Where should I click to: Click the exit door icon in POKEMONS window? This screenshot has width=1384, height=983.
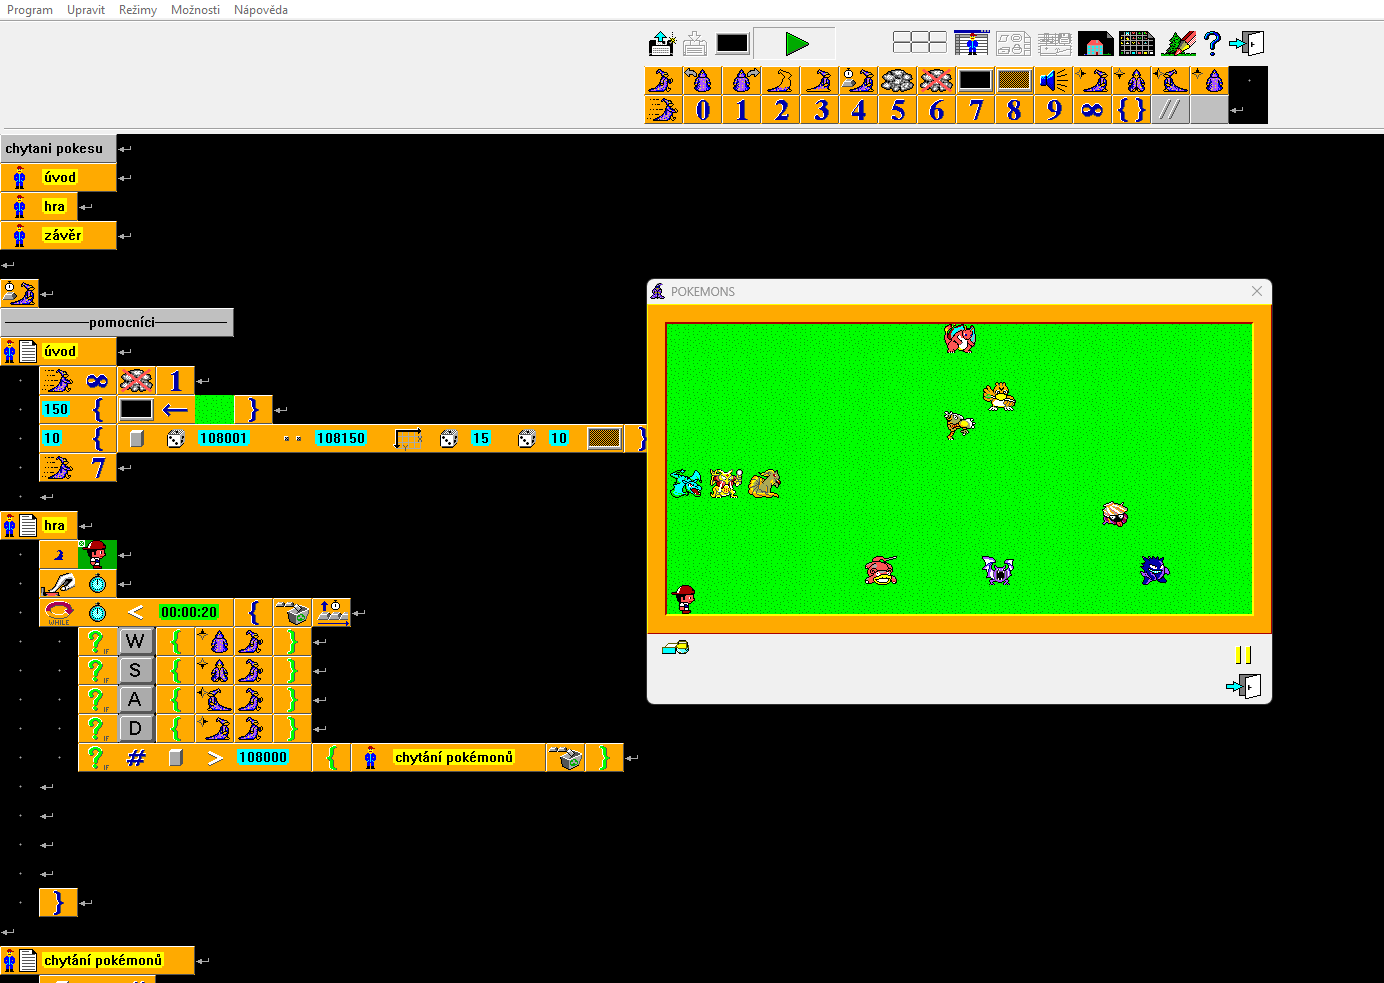(1243, 686)
